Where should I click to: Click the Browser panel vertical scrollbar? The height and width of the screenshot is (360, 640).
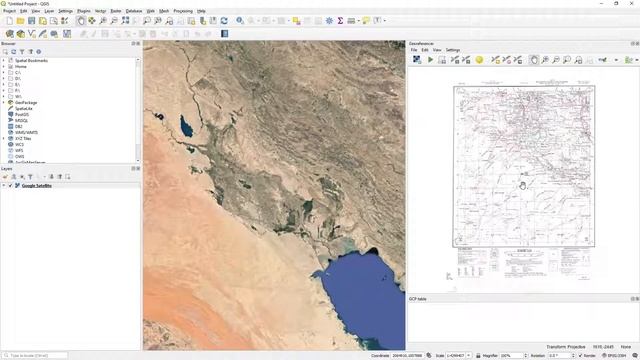coord(138,110)
